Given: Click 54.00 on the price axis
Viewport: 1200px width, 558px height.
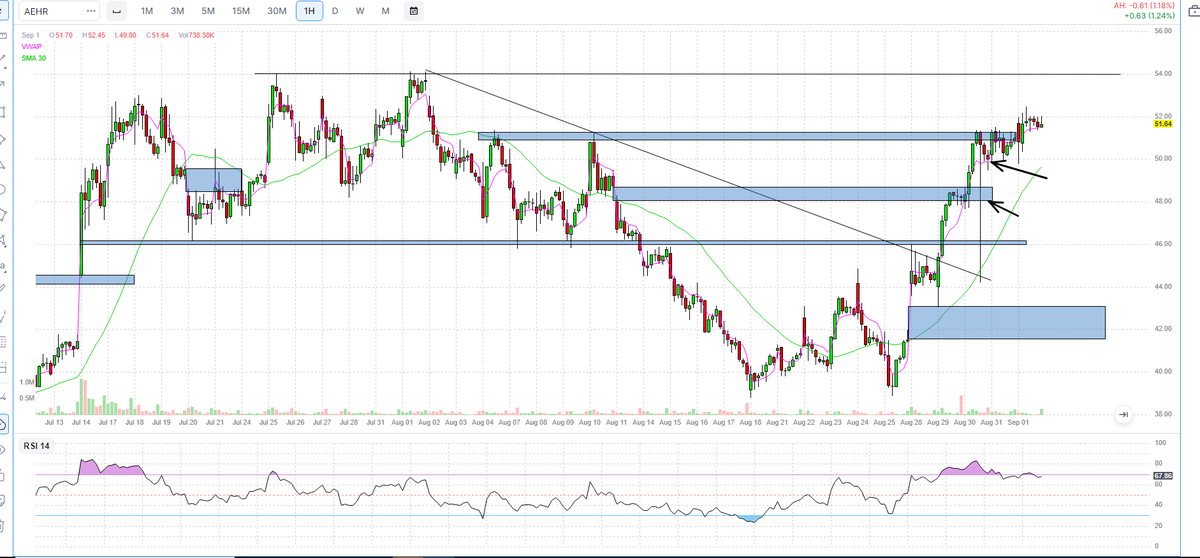Looking at the screenshot, I should coord(1162,74).
